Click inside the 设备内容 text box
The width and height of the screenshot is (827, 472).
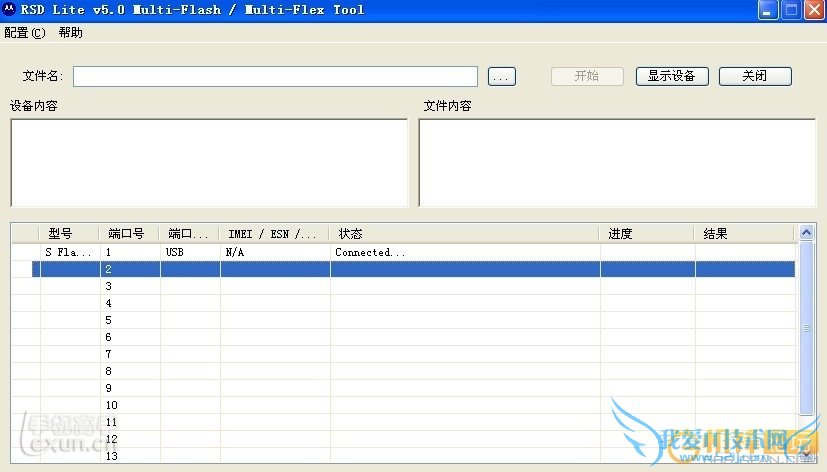coord(209,162)
